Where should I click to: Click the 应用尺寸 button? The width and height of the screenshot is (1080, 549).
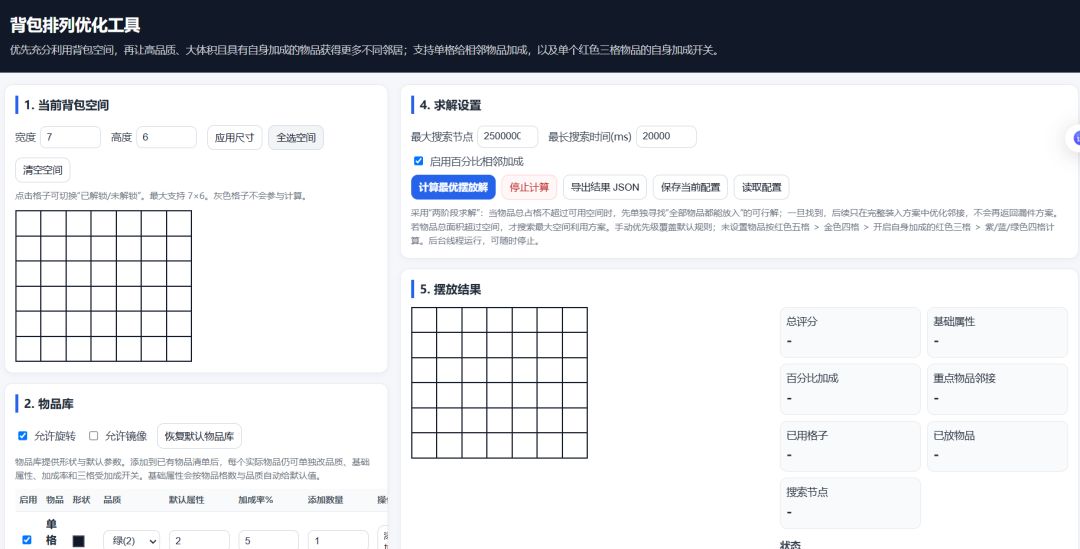click(234, 137)
